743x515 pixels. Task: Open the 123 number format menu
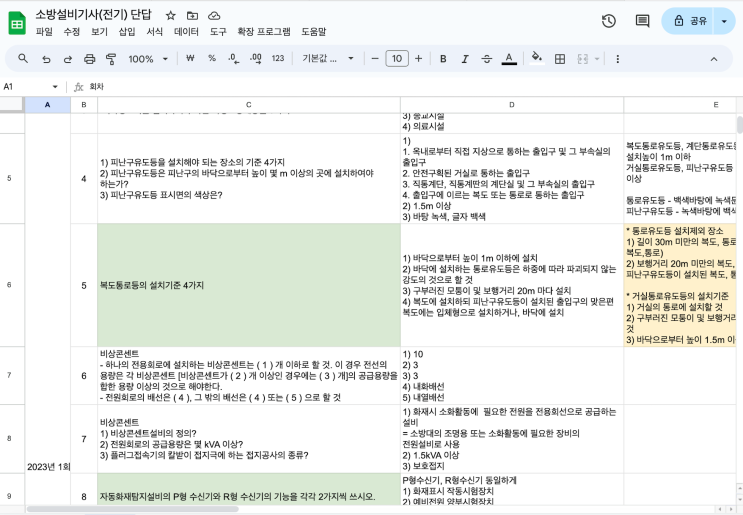[278, 58]
